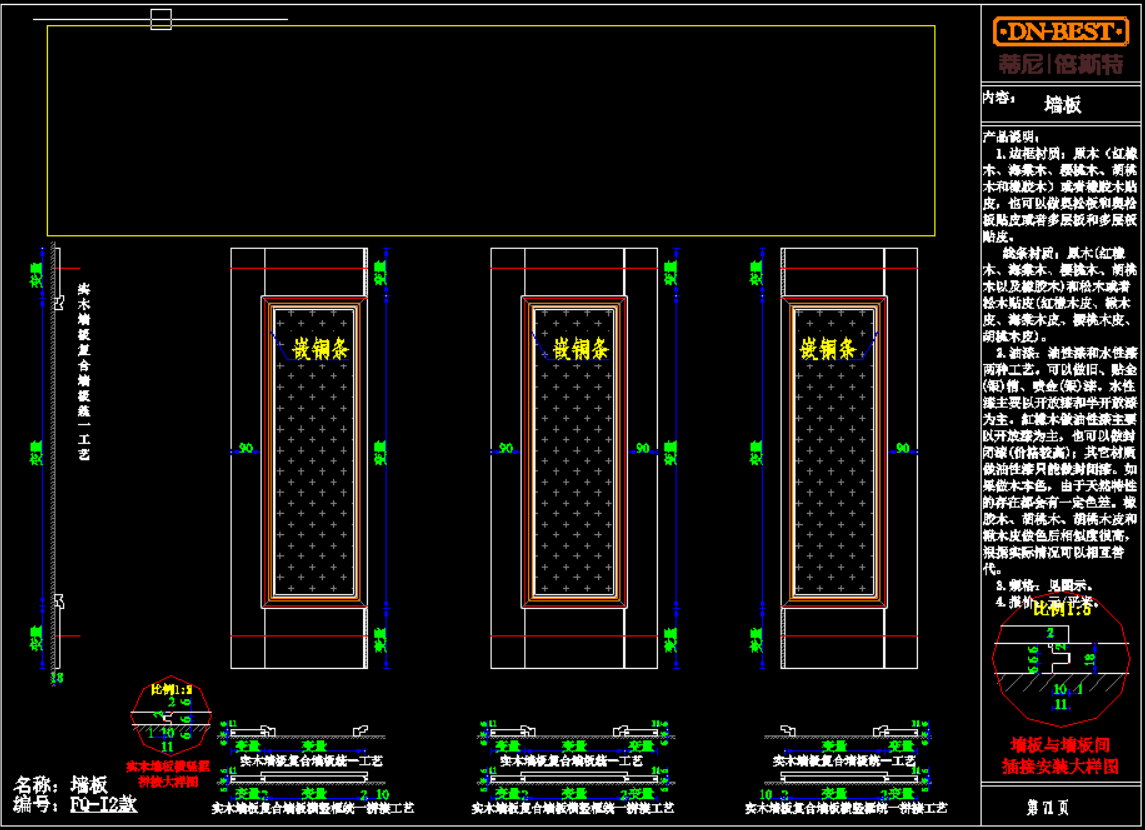Select the vertical 实木墙板复合墙板统一工艺 text
Image resolution: width=1145 pixels, height=830 pixels.
(x=84, y=370)
